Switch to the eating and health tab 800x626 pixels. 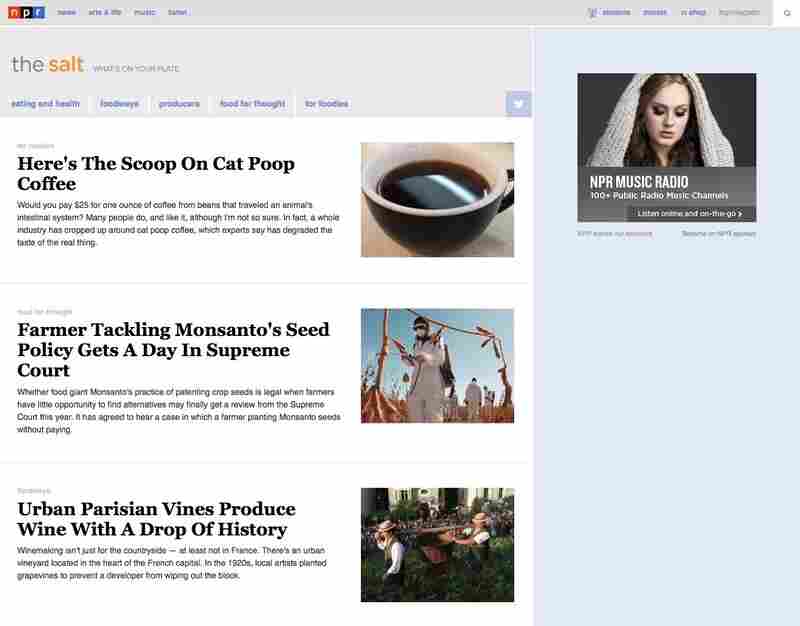[45, 104]
